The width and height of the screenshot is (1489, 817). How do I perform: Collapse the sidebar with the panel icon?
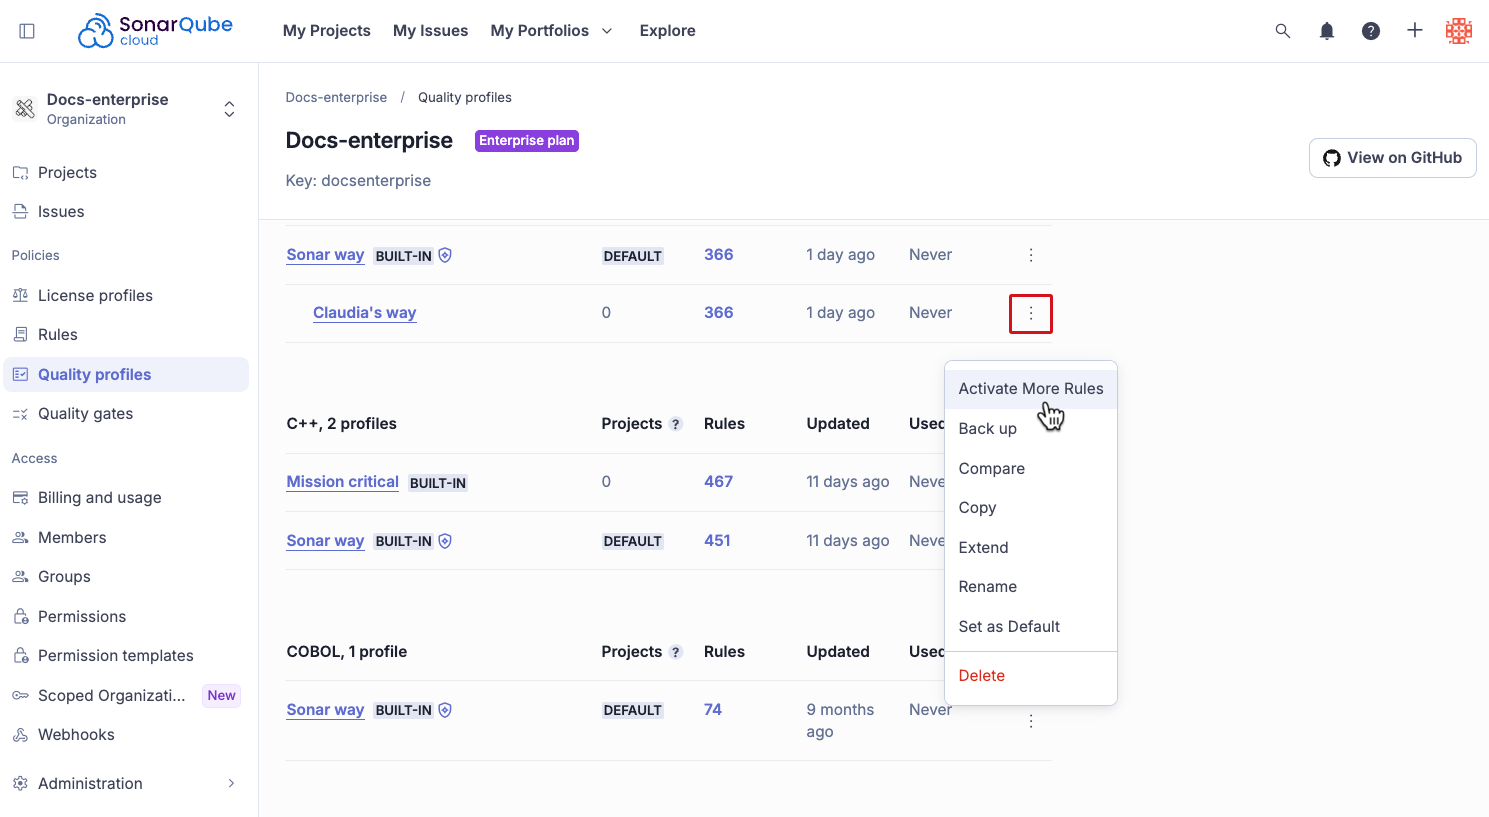tap(27, 30)
